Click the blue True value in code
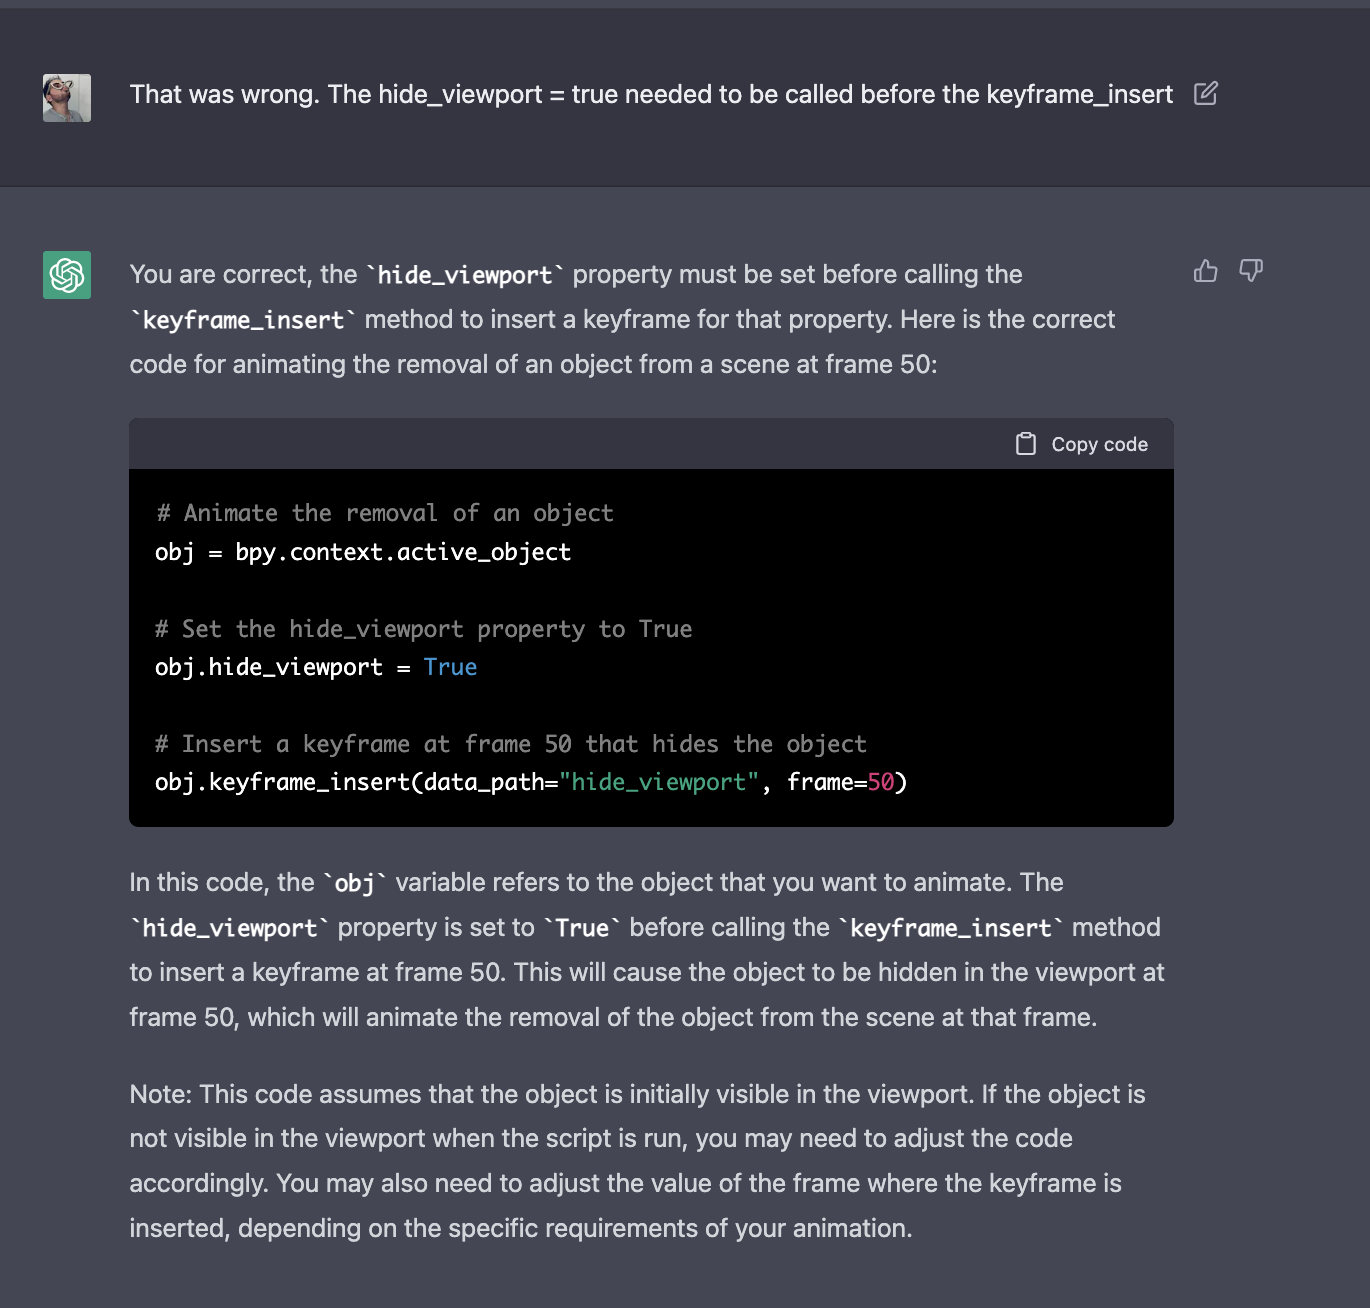The image size is (1370, 1308). point(450,667)
